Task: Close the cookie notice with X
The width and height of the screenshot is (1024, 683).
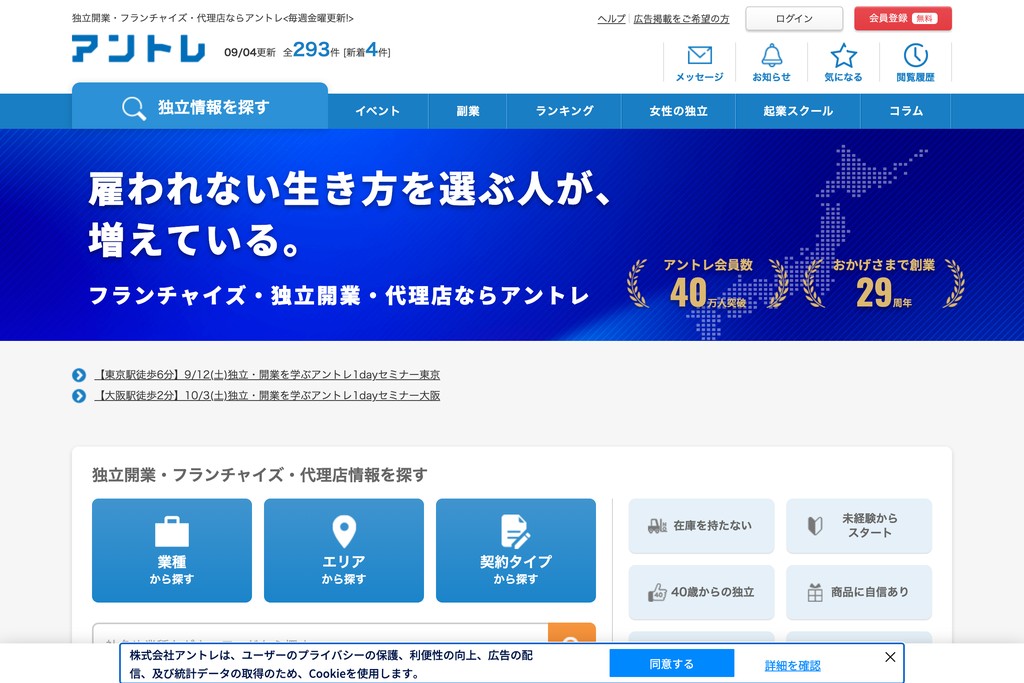Action: (x=890, y=657)
